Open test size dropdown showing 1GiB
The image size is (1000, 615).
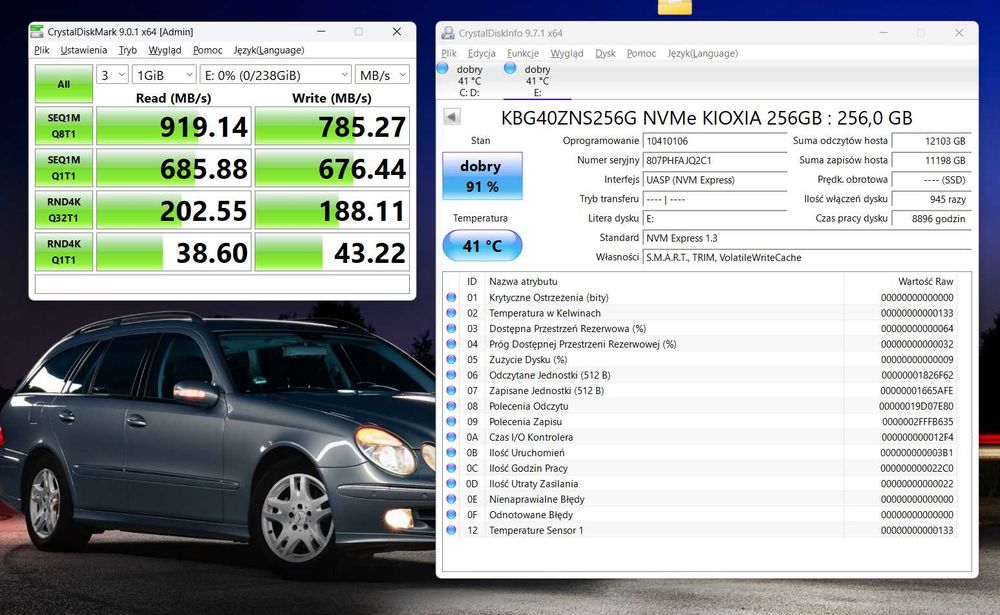(164, 75)
